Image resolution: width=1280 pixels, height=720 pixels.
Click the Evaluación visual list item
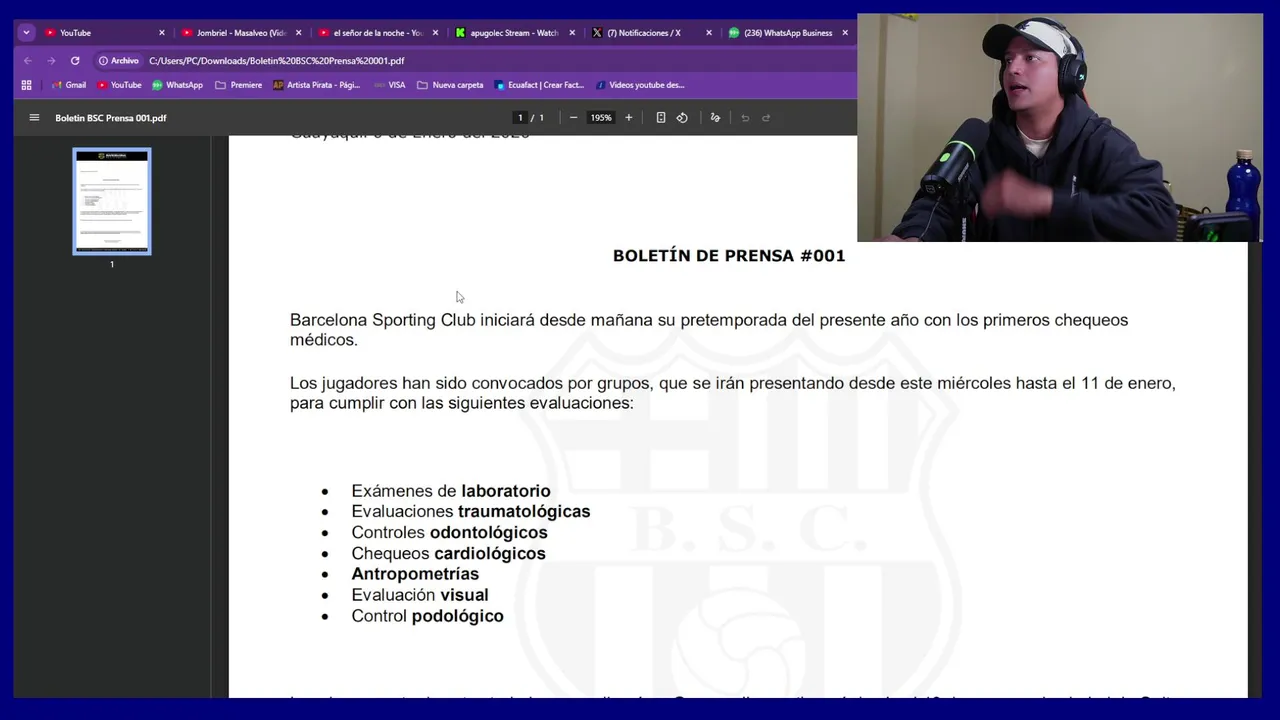click(x=420, y=595)
